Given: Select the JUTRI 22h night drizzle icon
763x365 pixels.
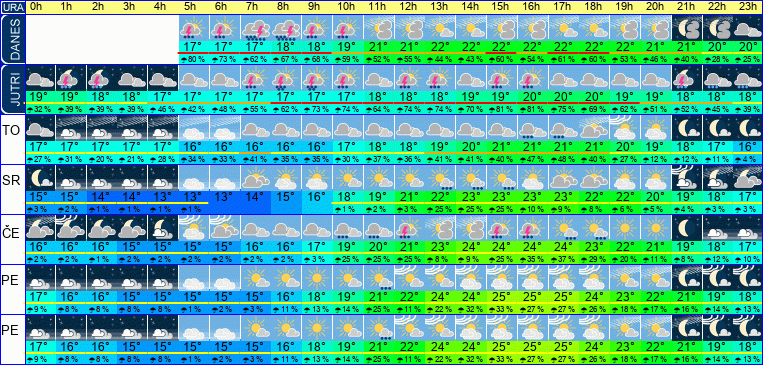Looking at the screenshot, I should pyautogui.click(x=717, y=78).
